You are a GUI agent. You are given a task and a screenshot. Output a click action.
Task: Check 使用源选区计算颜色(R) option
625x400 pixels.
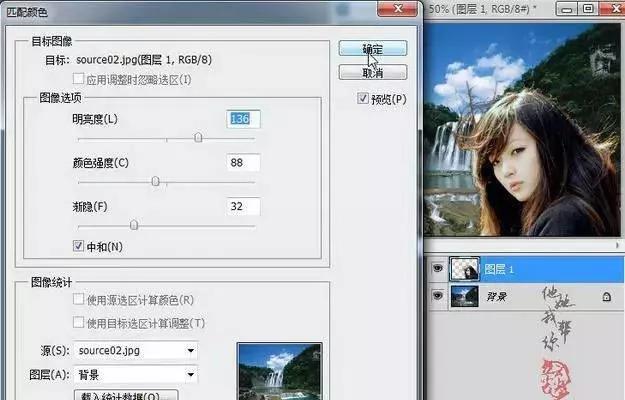tap(79, 299)
